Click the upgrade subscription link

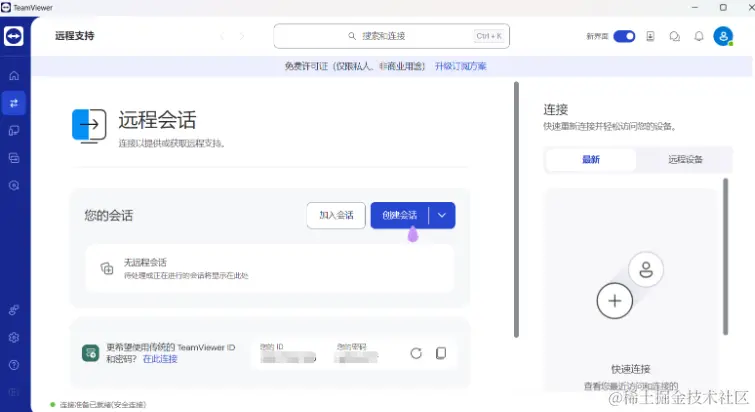[x=460, y=66]
